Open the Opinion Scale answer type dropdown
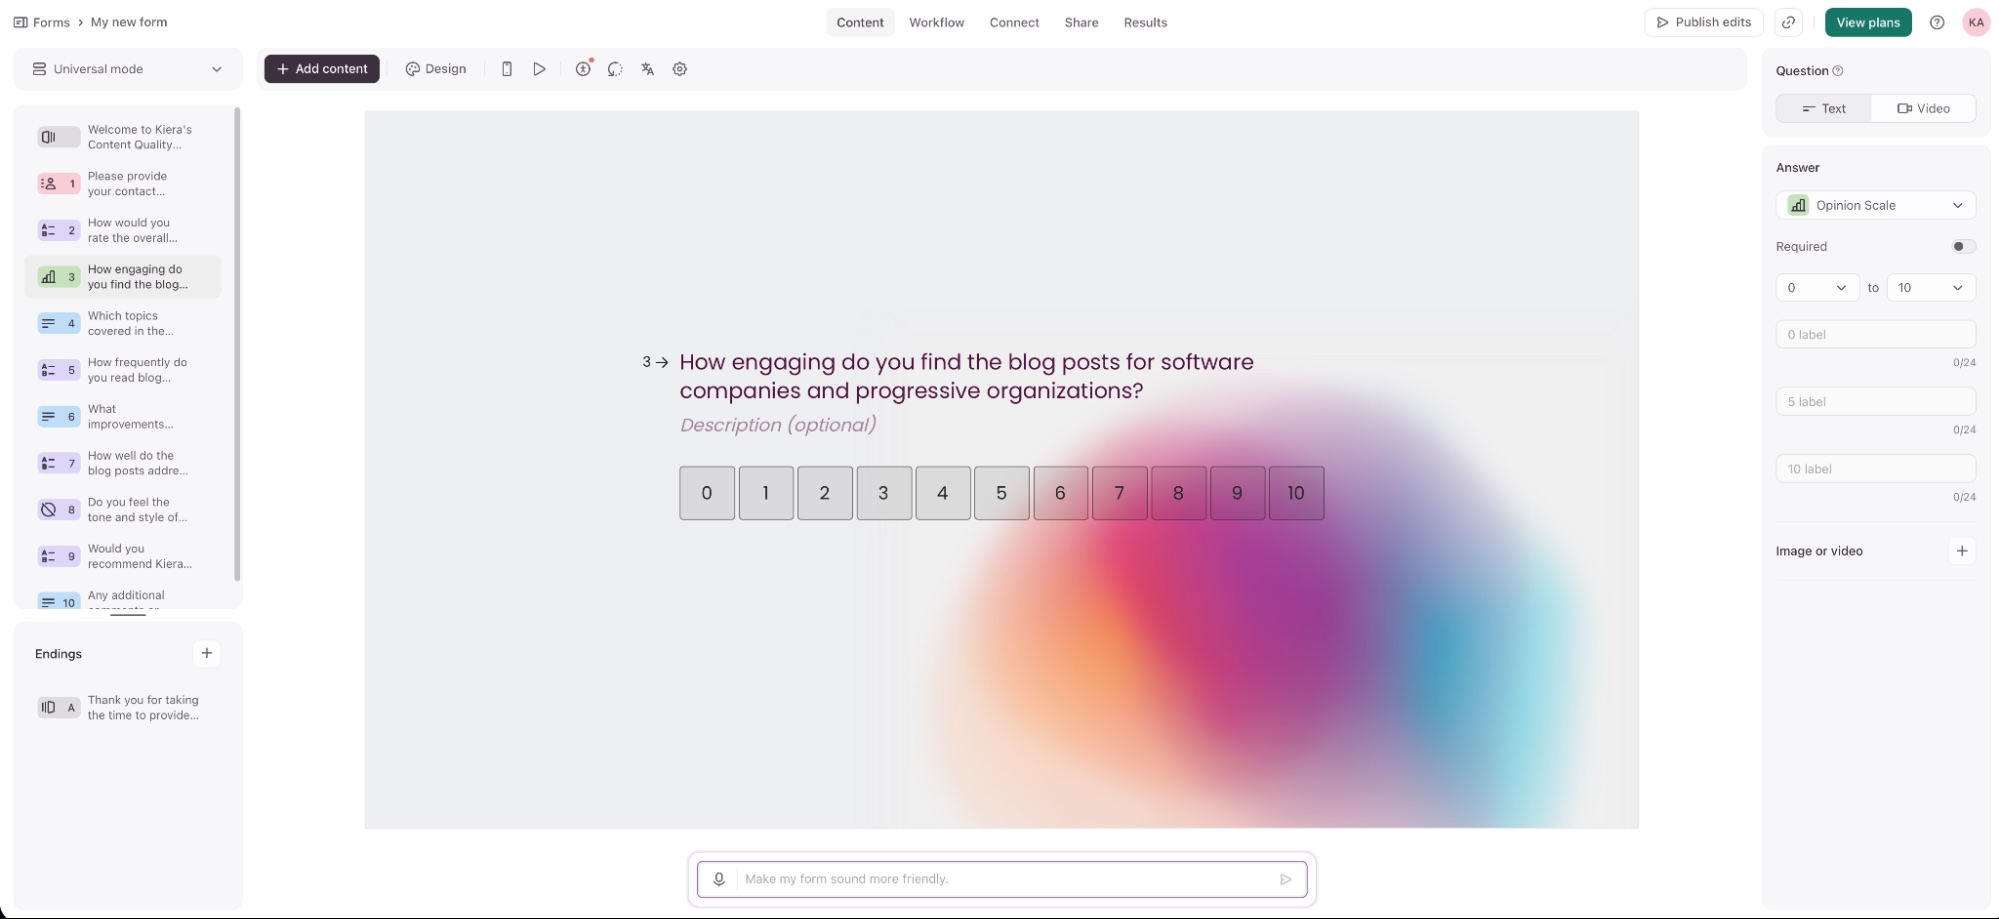Screen dimensions: 1999x919 (1876, 205)
